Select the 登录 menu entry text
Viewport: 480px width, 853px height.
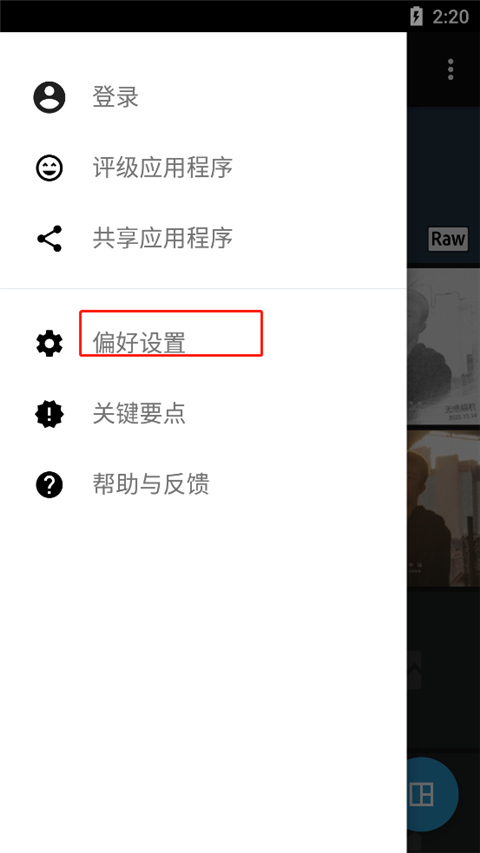point(115,97)
